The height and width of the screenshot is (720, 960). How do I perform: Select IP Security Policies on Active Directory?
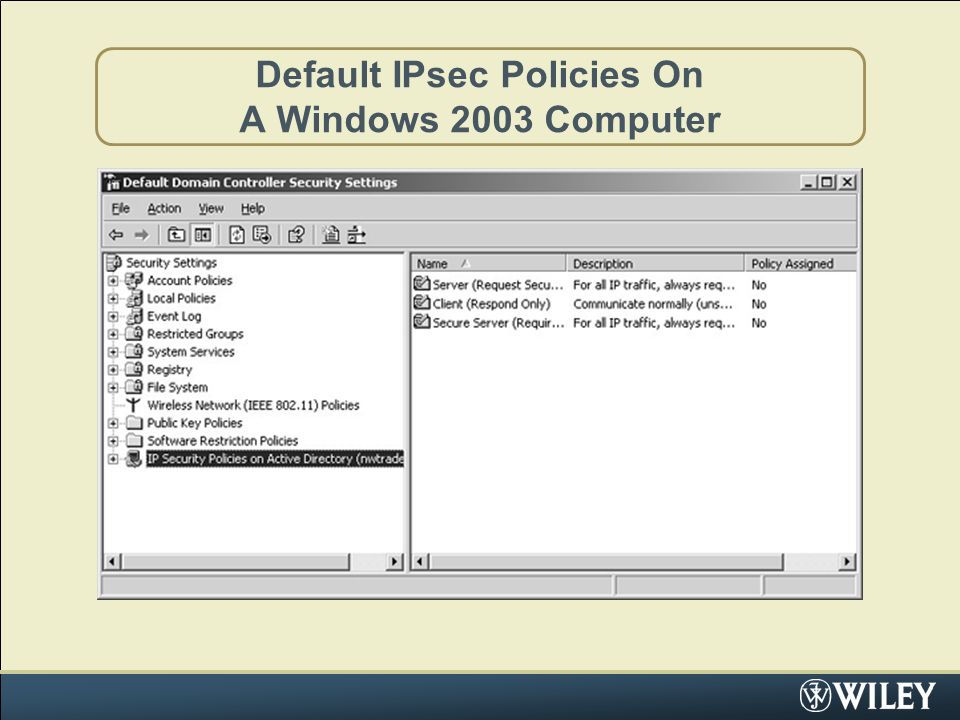(275, 459)
